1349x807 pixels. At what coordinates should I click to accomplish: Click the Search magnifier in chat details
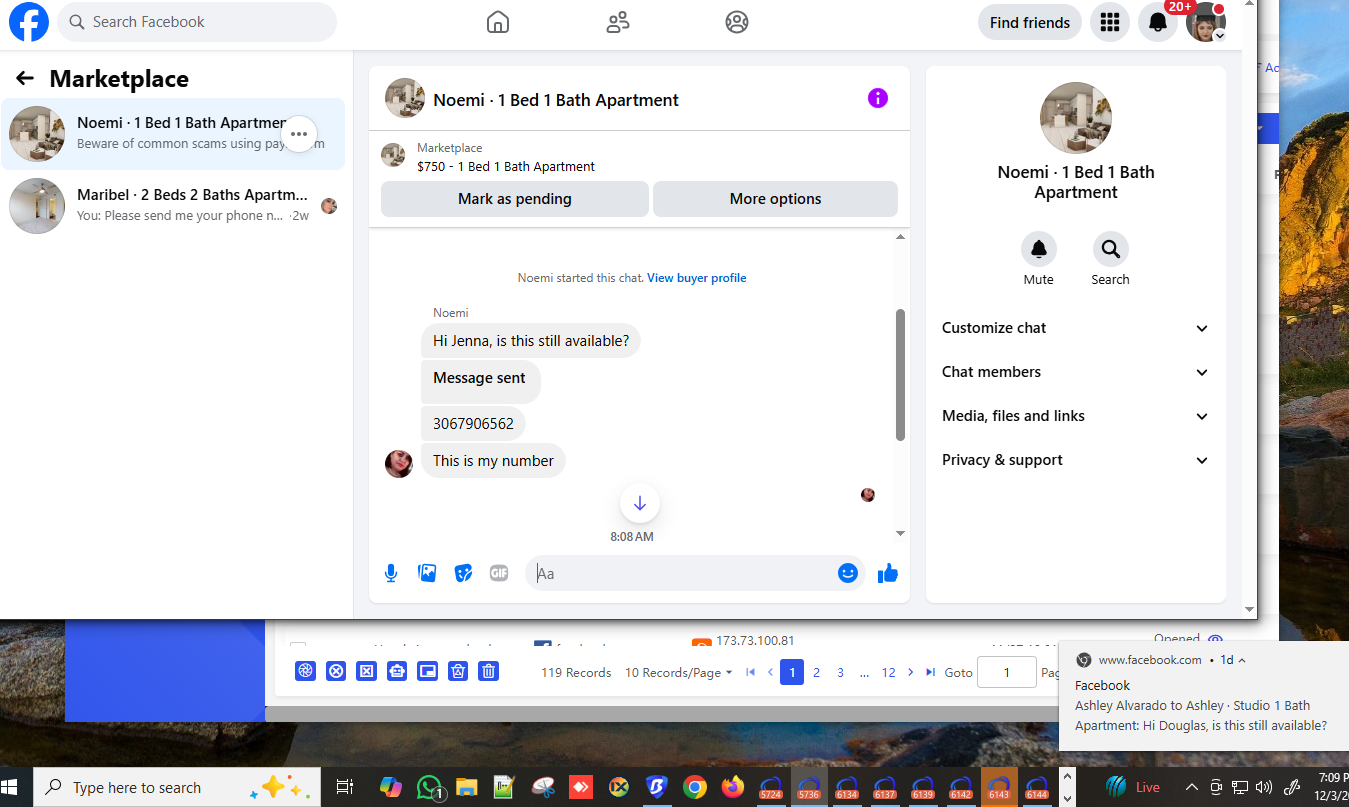(1110, 249)
